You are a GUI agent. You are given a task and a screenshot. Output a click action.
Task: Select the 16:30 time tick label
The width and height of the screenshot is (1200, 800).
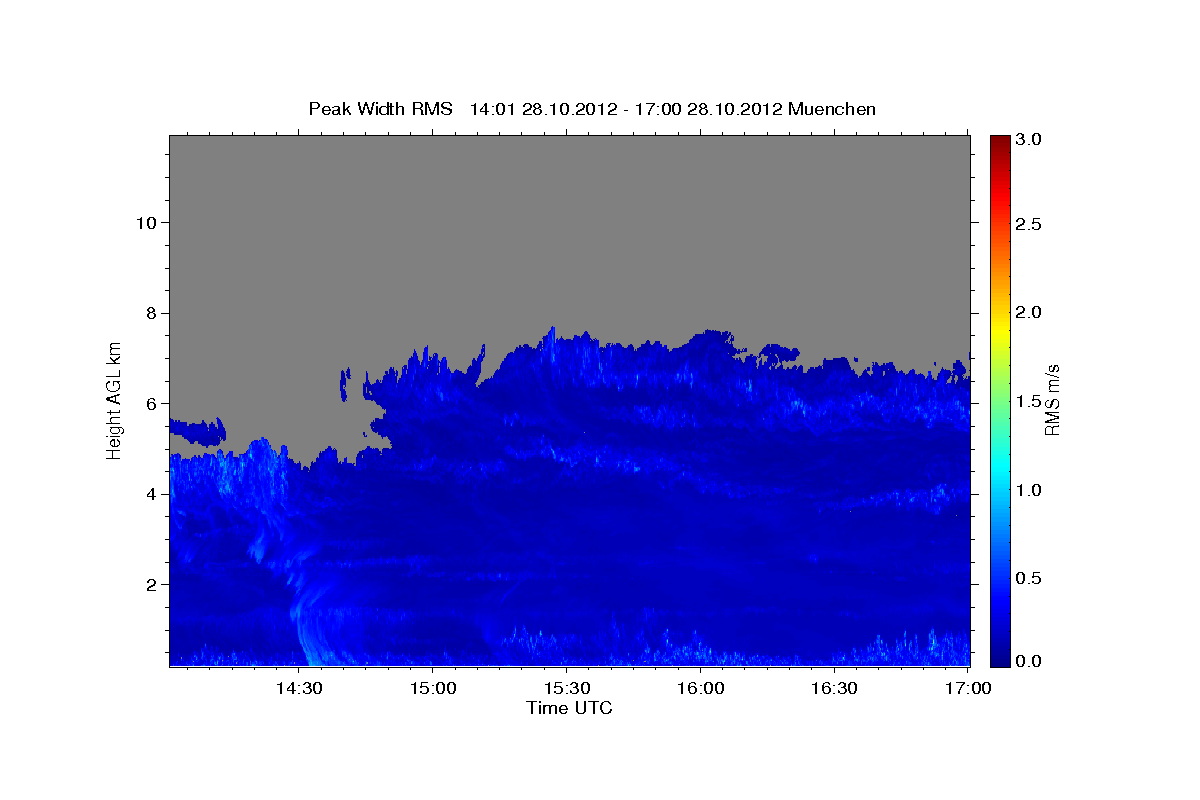pos(834,688)
